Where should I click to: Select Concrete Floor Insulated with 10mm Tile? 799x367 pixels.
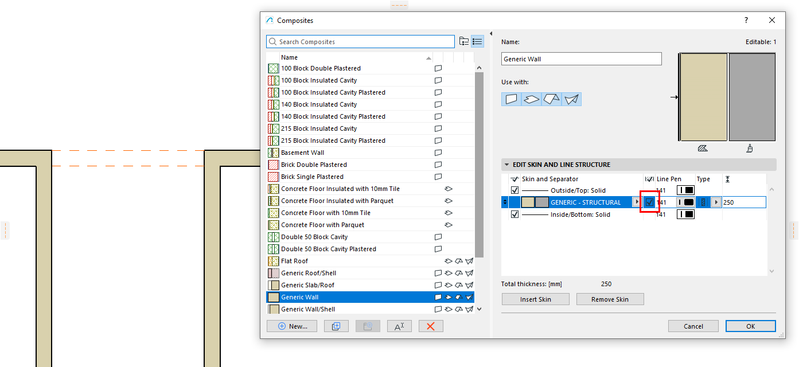(370, 189)
